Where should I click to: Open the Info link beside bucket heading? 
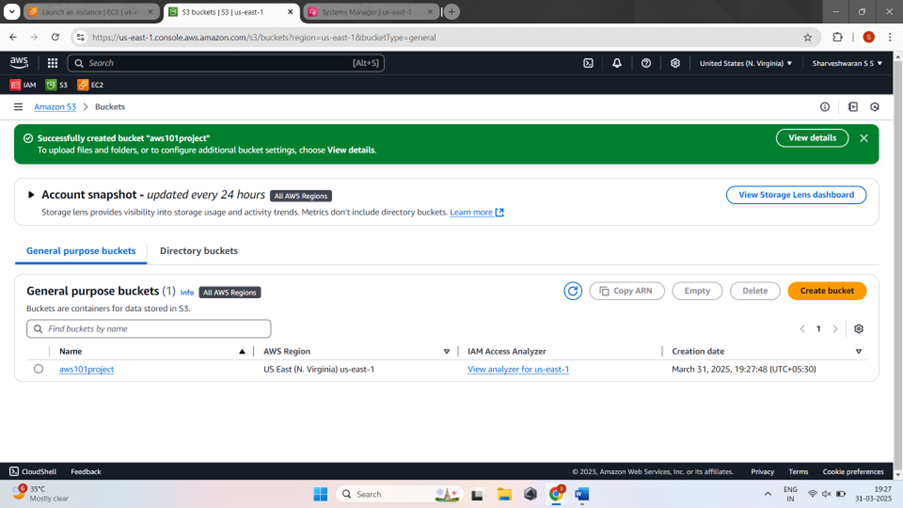tap(187, 293)
